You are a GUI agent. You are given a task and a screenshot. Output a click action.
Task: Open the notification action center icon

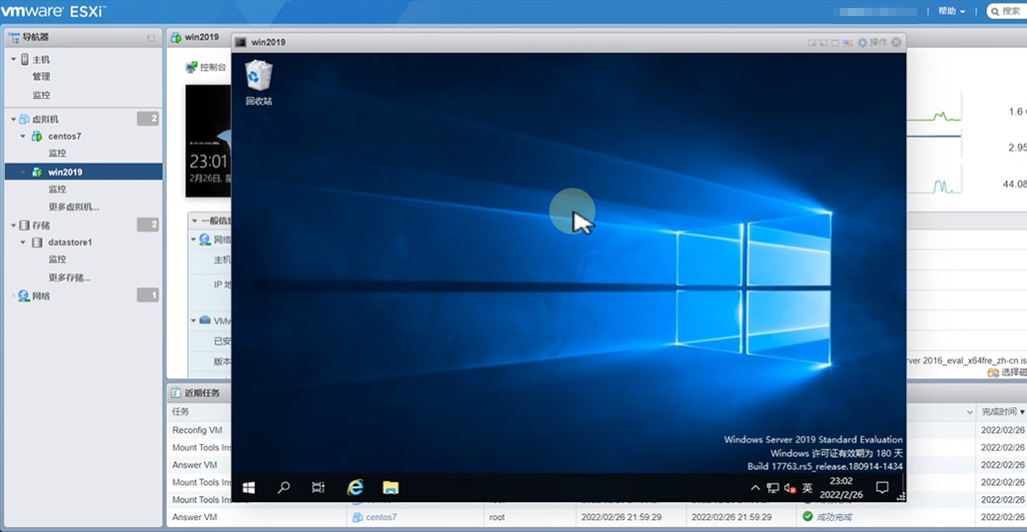[882, 488]
